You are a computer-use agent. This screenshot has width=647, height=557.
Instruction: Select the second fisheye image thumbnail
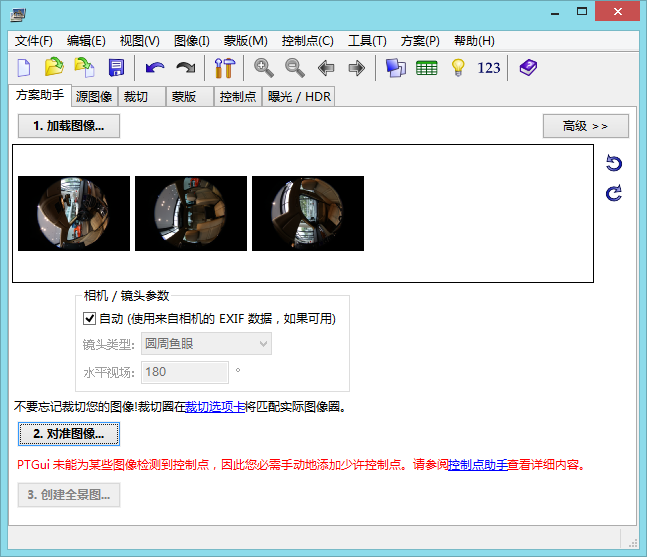click(x=191, y=213)
